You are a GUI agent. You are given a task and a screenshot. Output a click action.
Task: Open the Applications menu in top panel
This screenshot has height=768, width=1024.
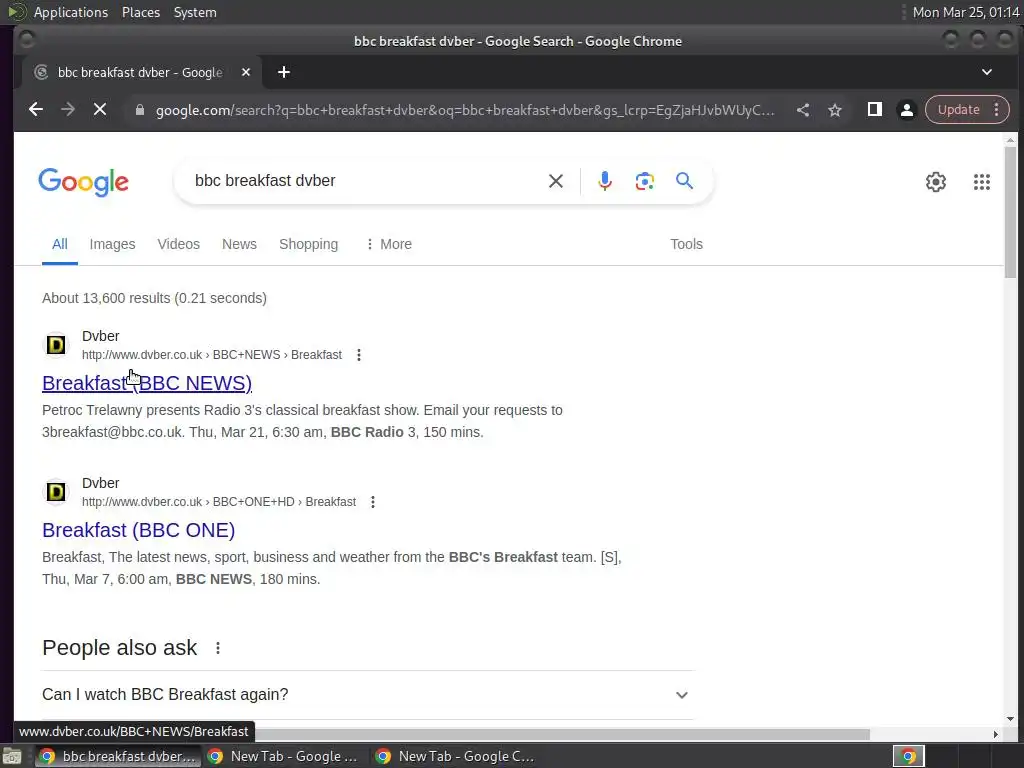click(71, 12)
